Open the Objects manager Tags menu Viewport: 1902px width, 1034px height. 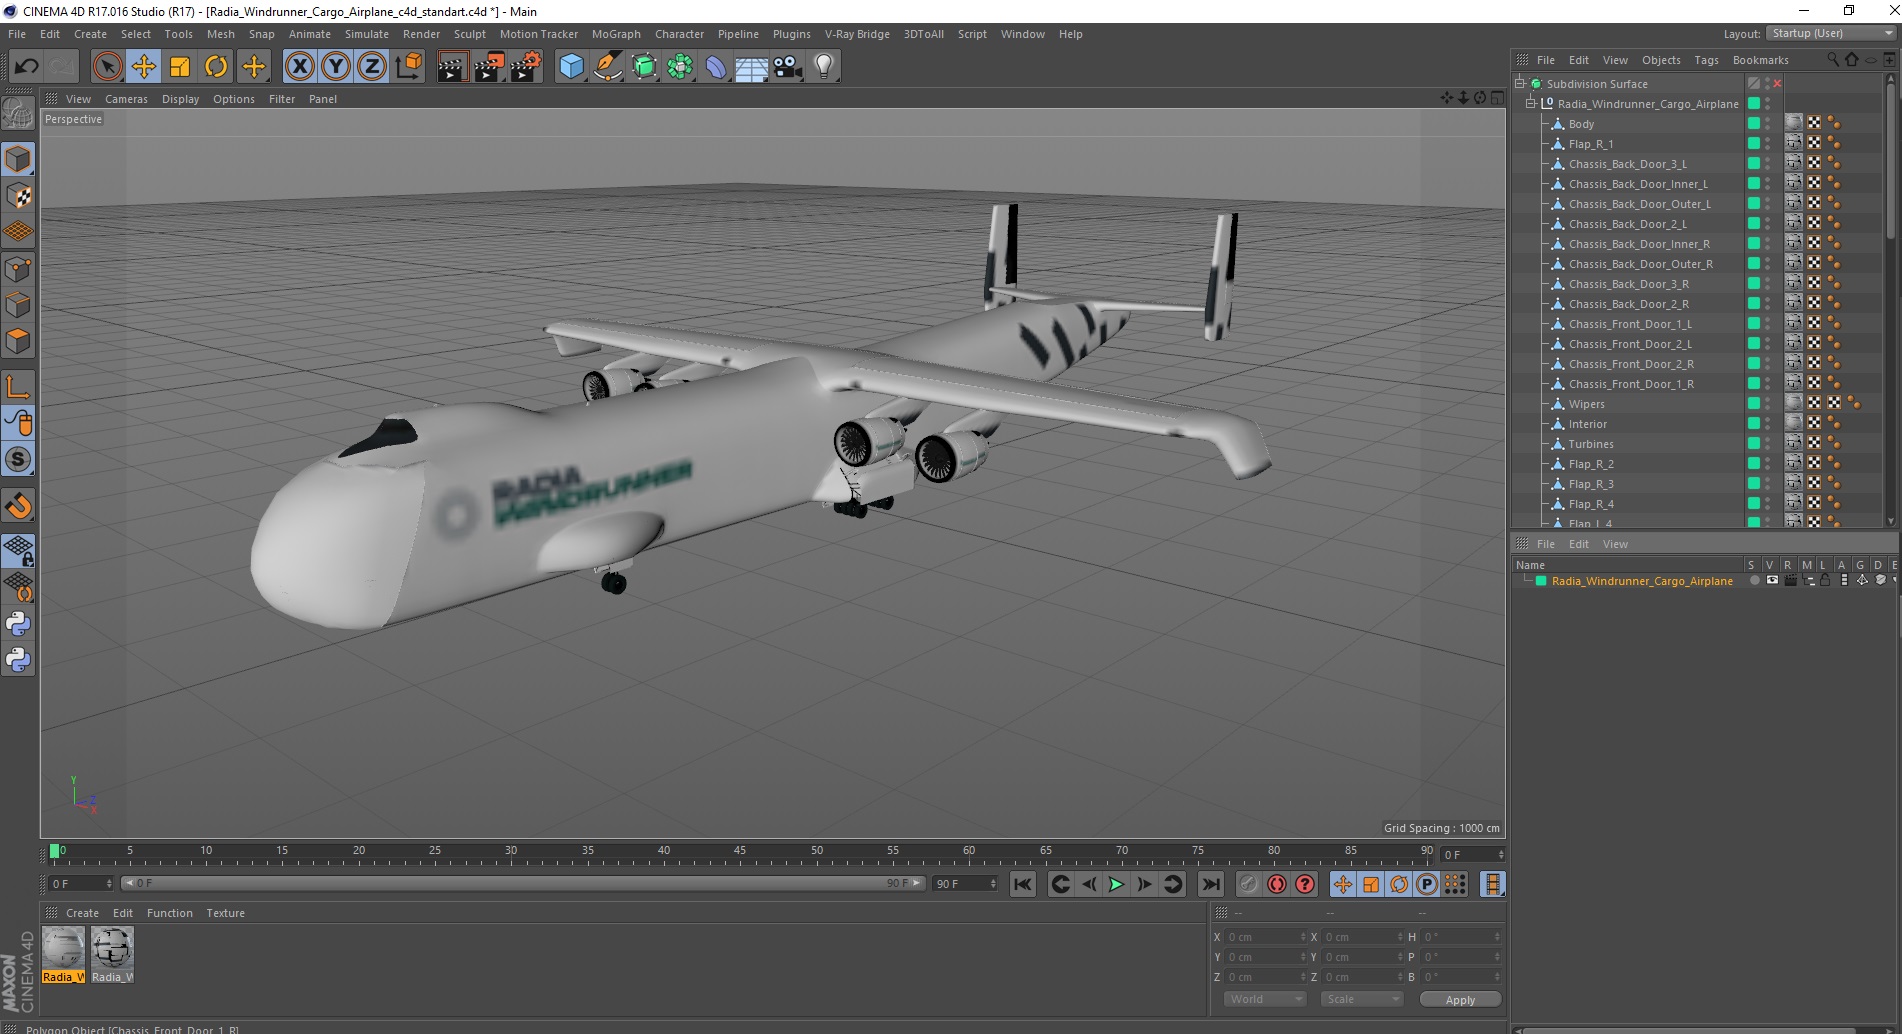click(x=1706, y=60)
